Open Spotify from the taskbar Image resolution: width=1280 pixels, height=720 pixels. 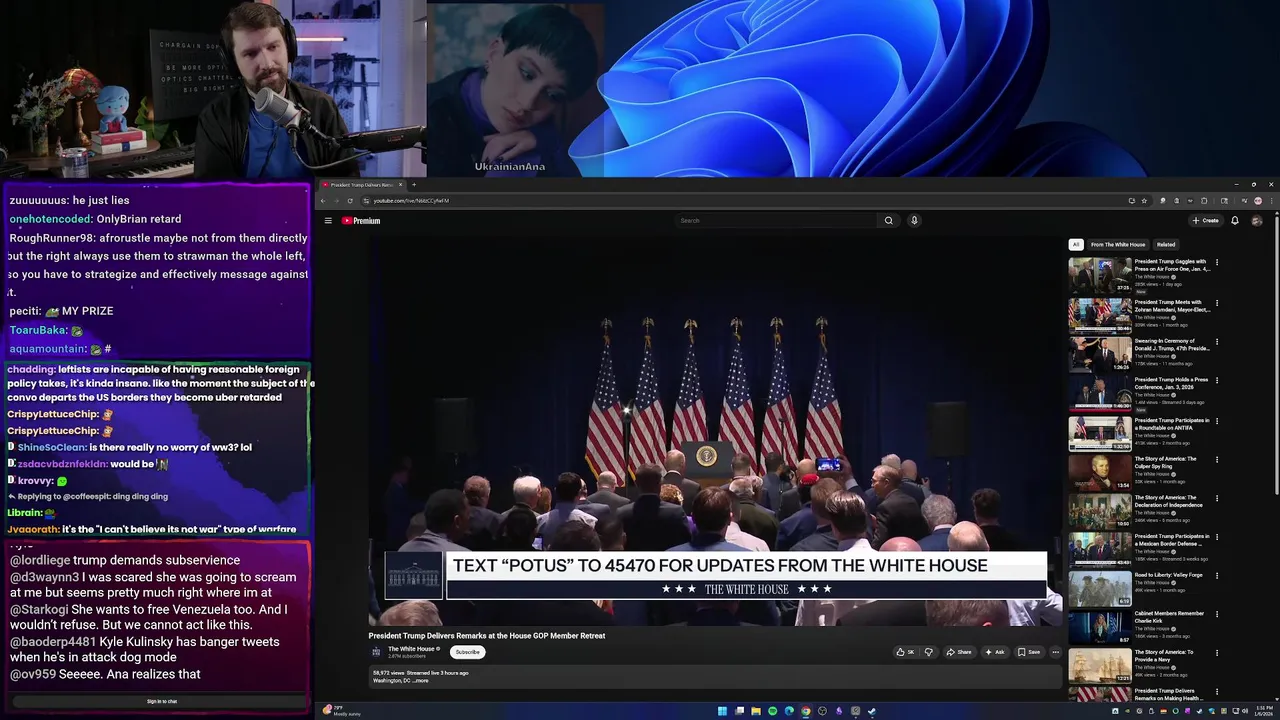772,711
